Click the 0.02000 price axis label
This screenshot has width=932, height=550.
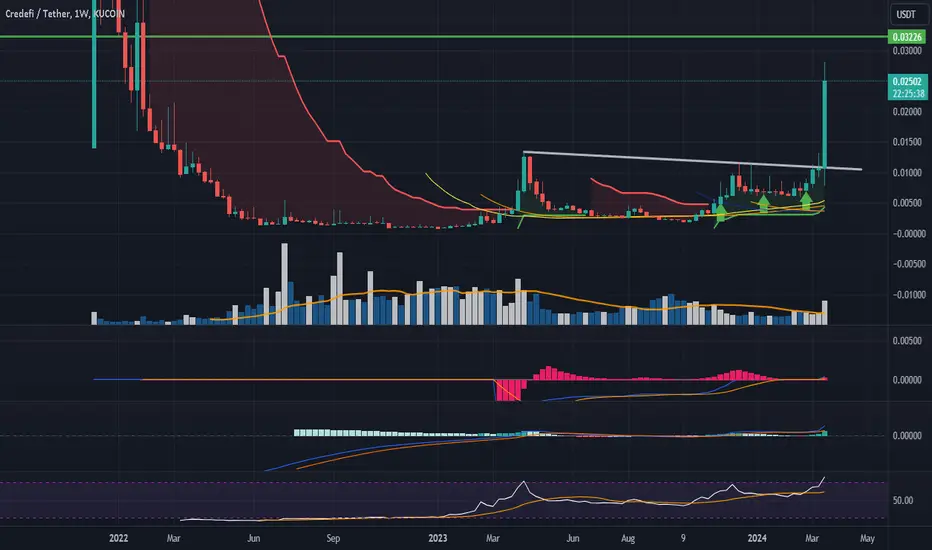click(907, 112)
